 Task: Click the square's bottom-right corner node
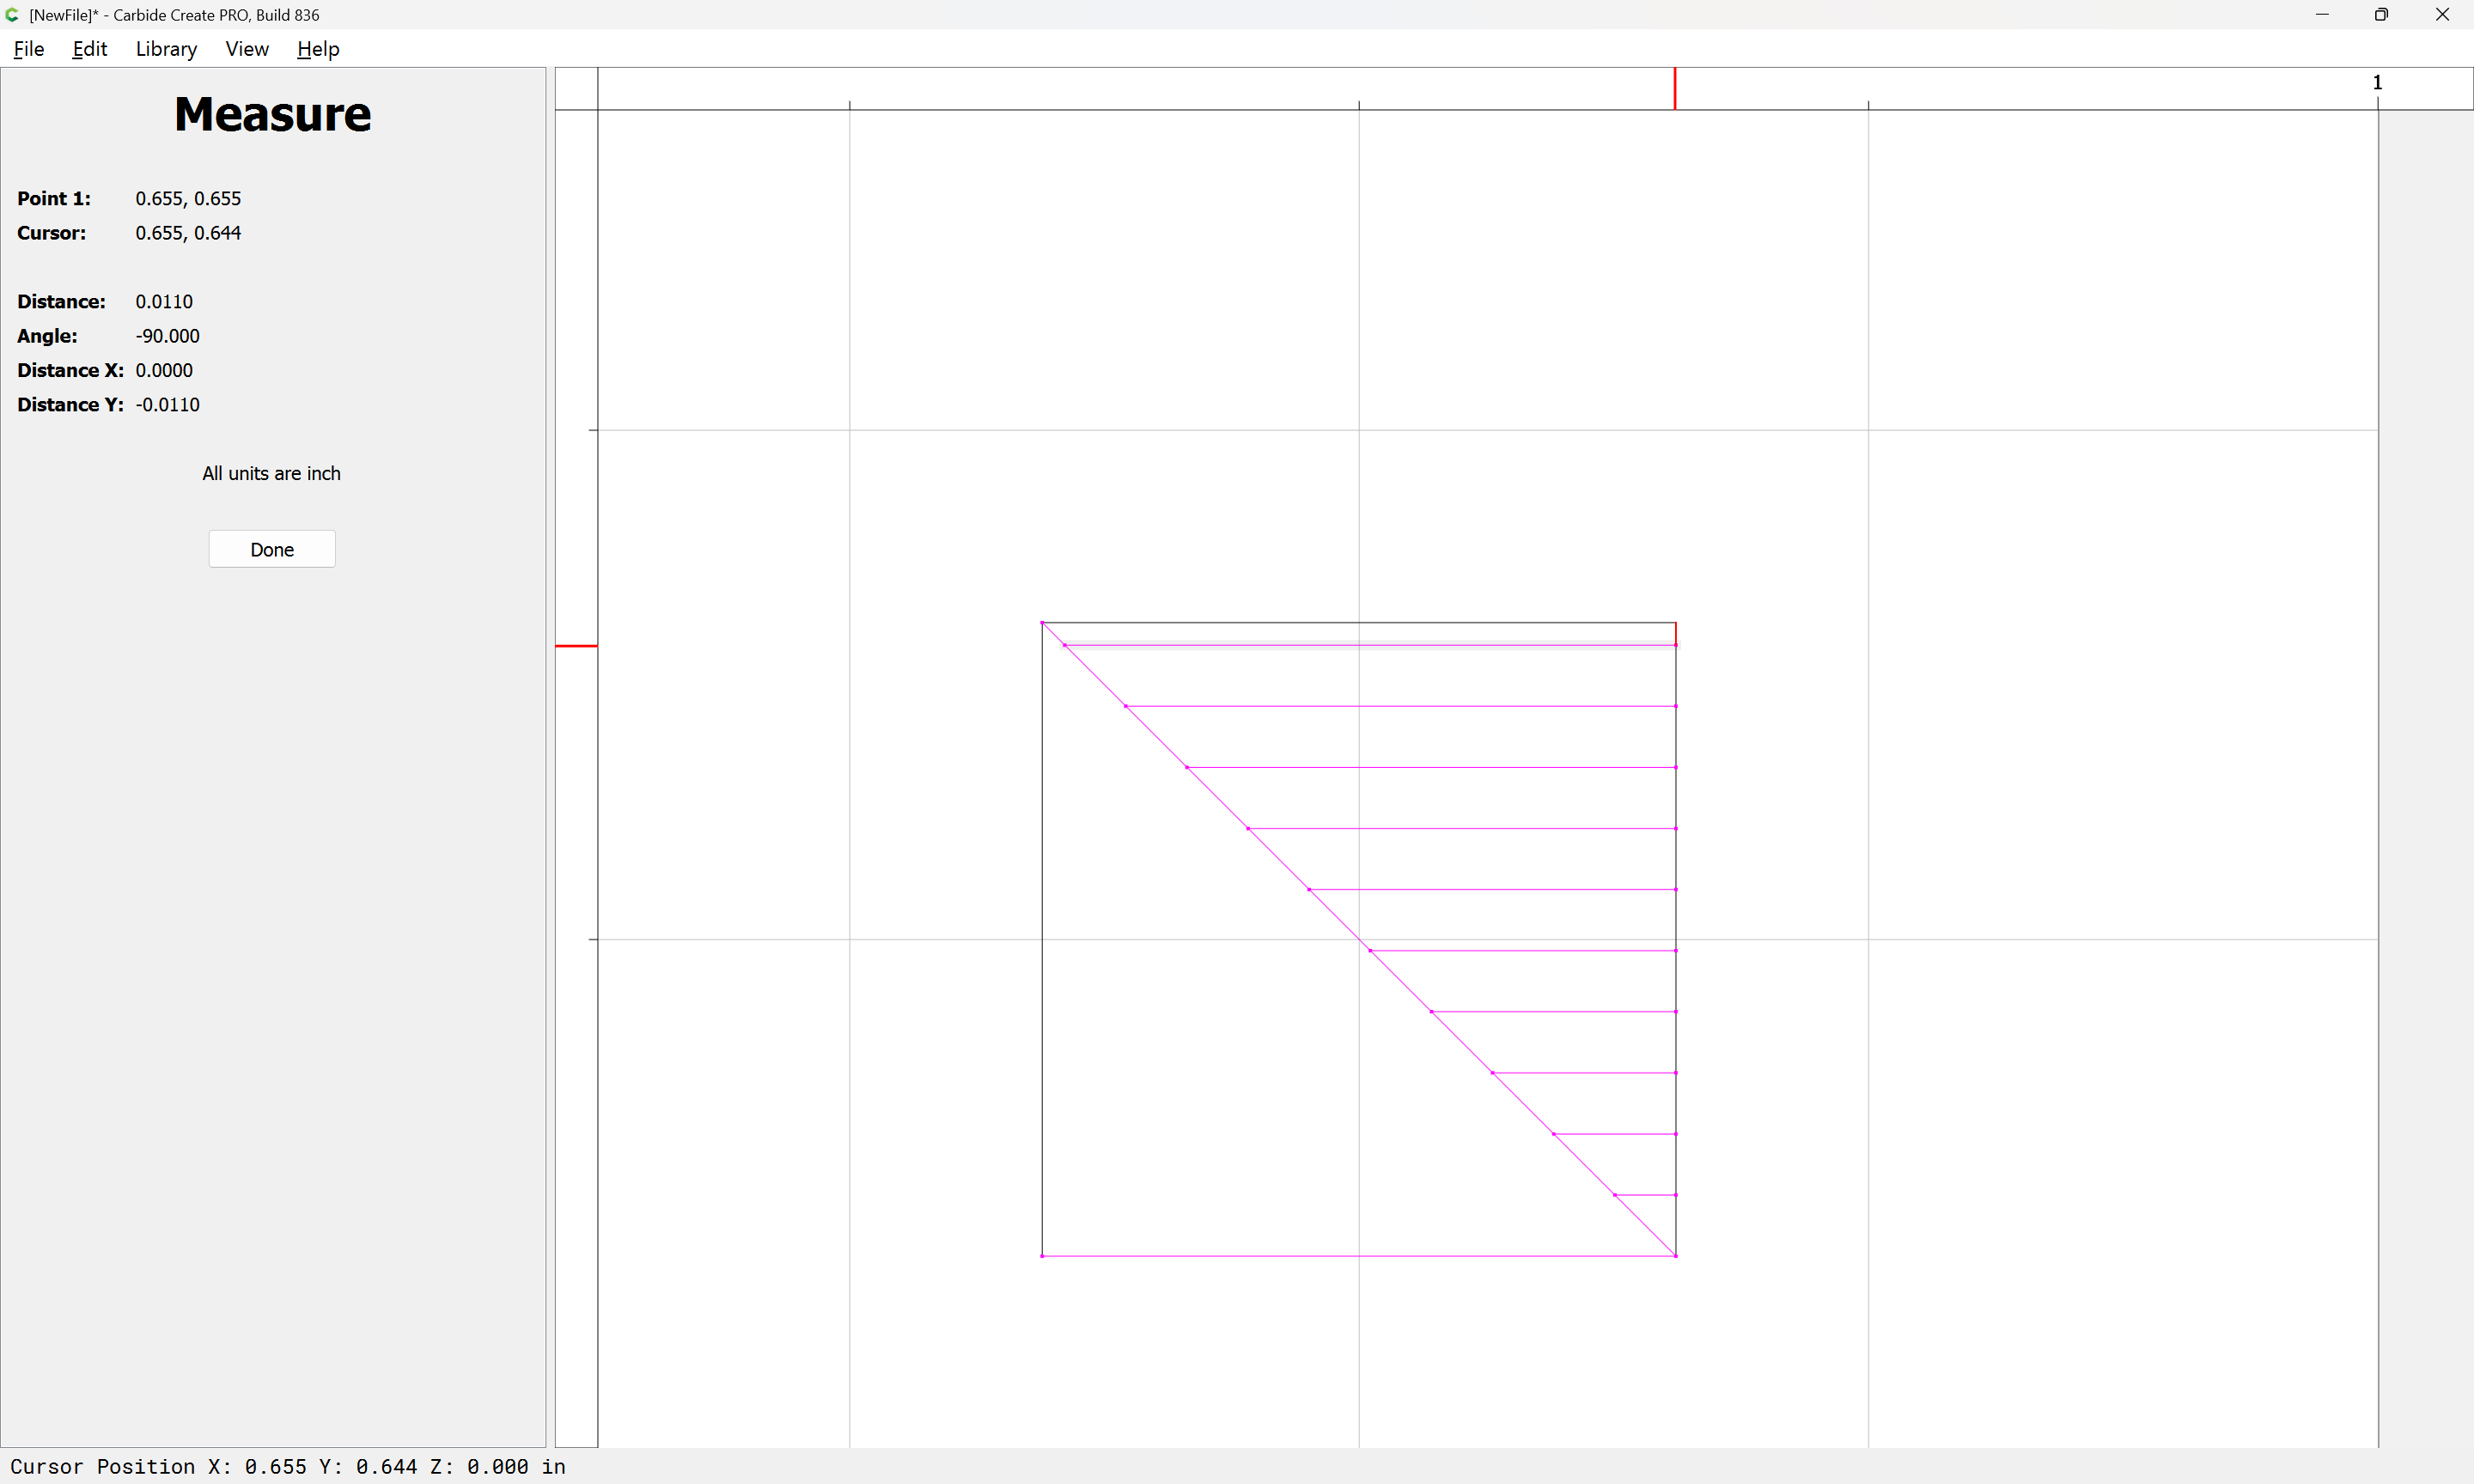pyautogui.click(x=1676, y=1256)
